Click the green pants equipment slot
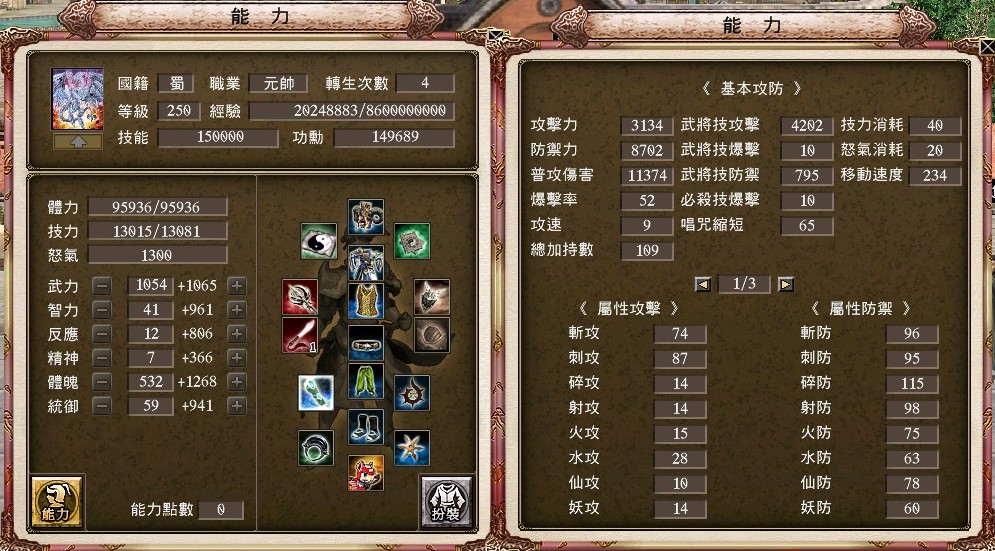 (366, 381)
